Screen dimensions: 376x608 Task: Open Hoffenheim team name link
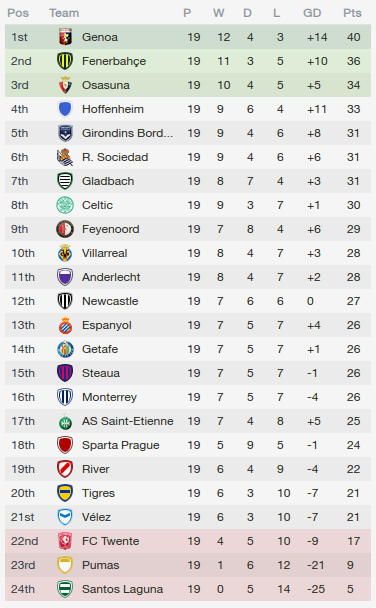113,109
